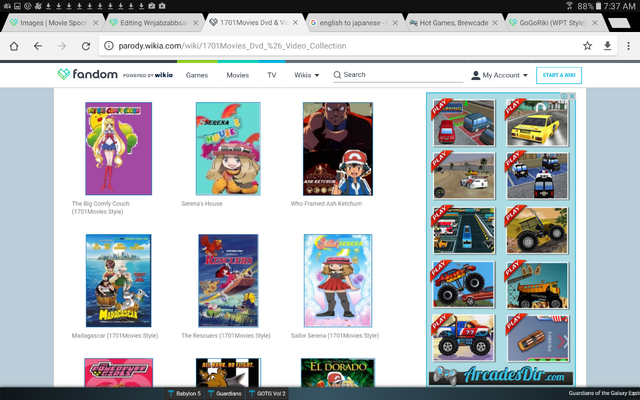Open The Big Comfy Couch caption link
640x400 pixels.
click(101, 207)
